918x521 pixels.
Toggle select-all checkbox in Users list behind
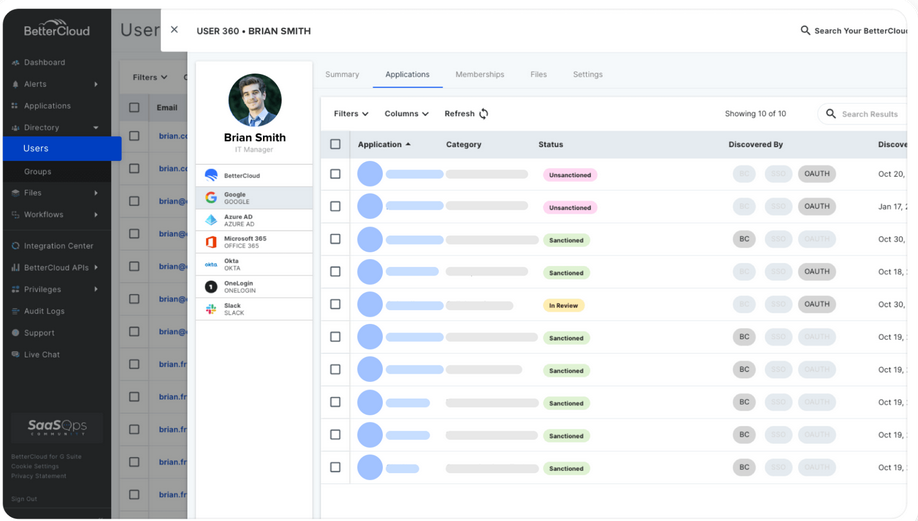coord(134,107)
